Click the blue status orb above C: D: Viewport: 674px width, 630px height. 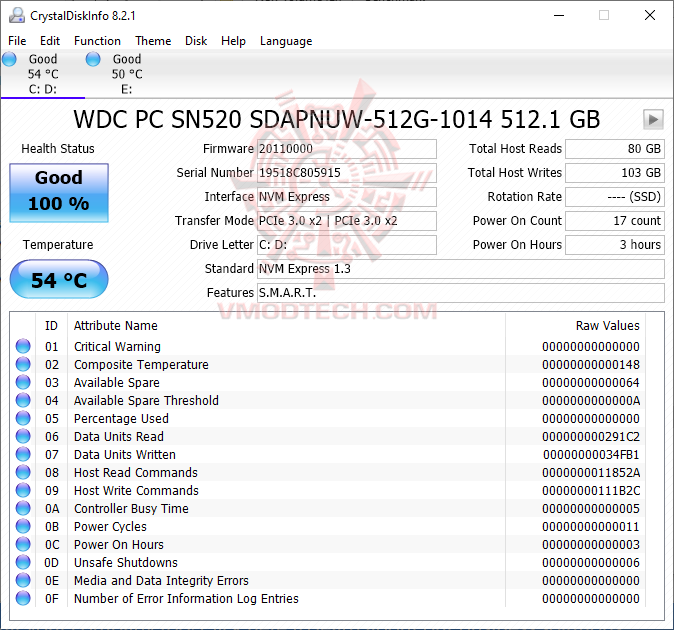click(9, 59)
